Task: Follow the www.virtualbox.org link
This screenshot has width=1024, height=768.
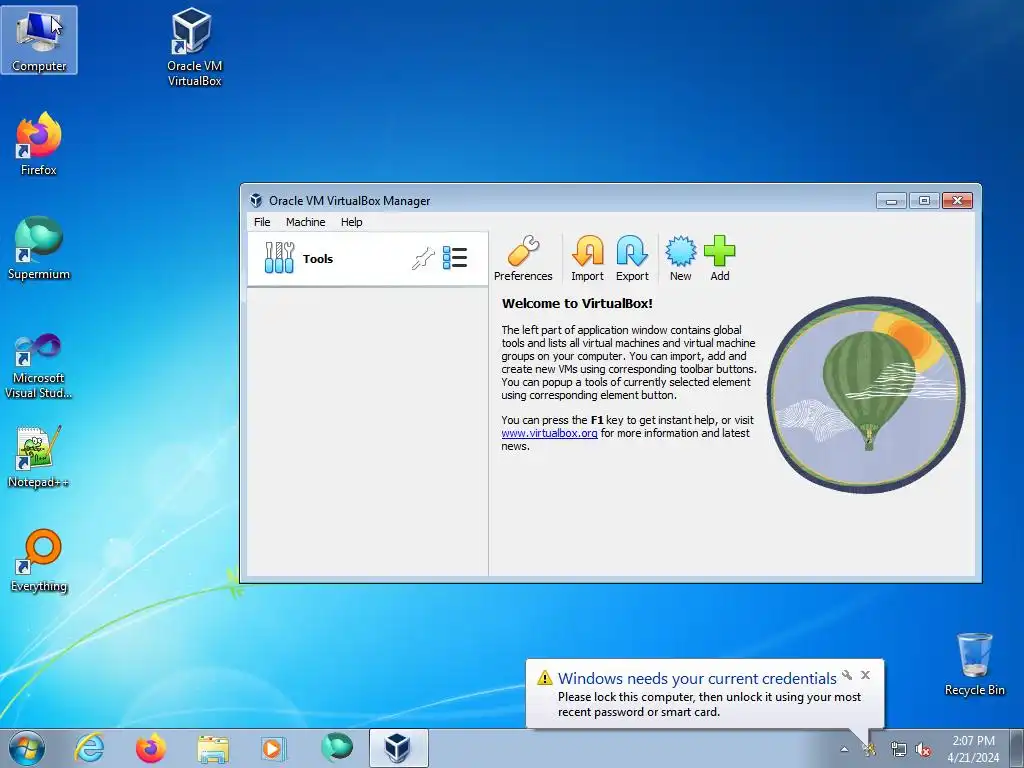Action: click(549, 433)
